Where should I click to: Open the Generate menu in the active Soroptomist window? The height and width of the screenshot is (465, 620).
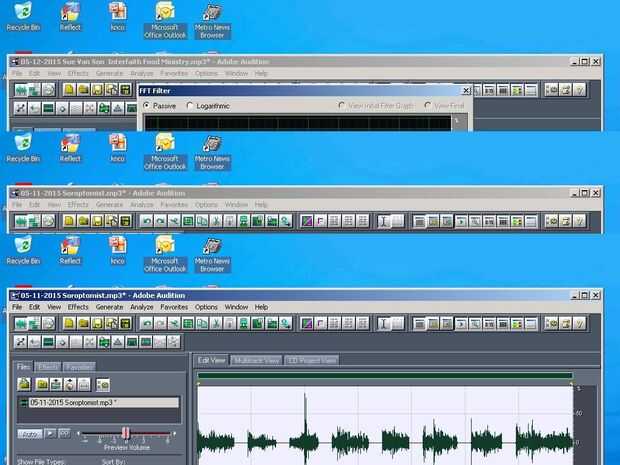[110, 307]
